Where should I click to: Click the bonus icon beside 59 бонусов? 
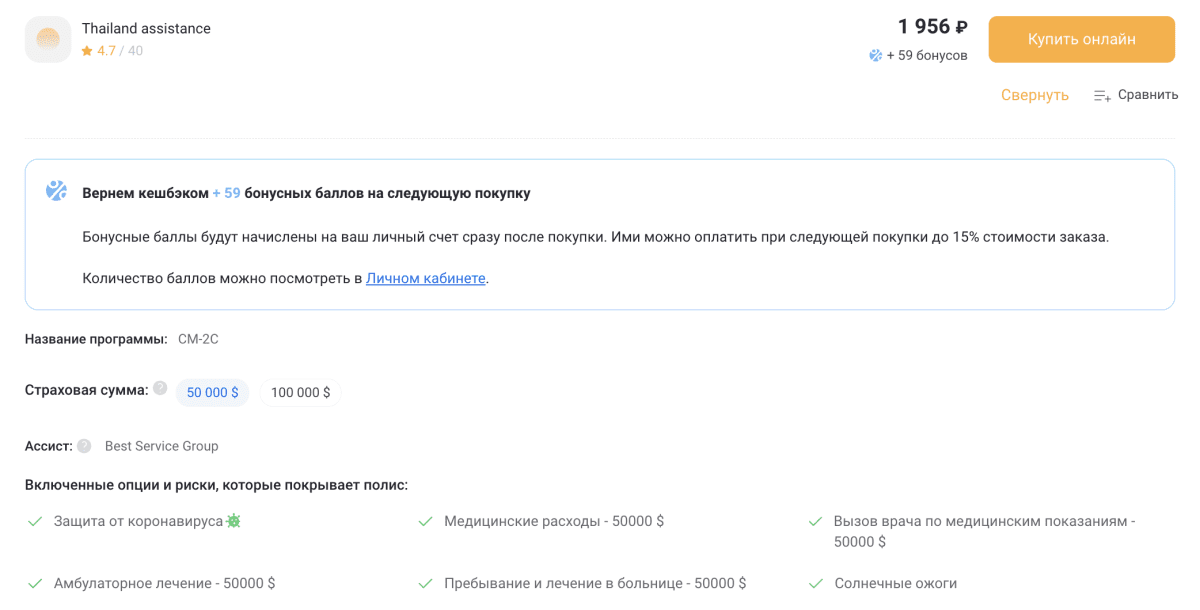(876, 56)
